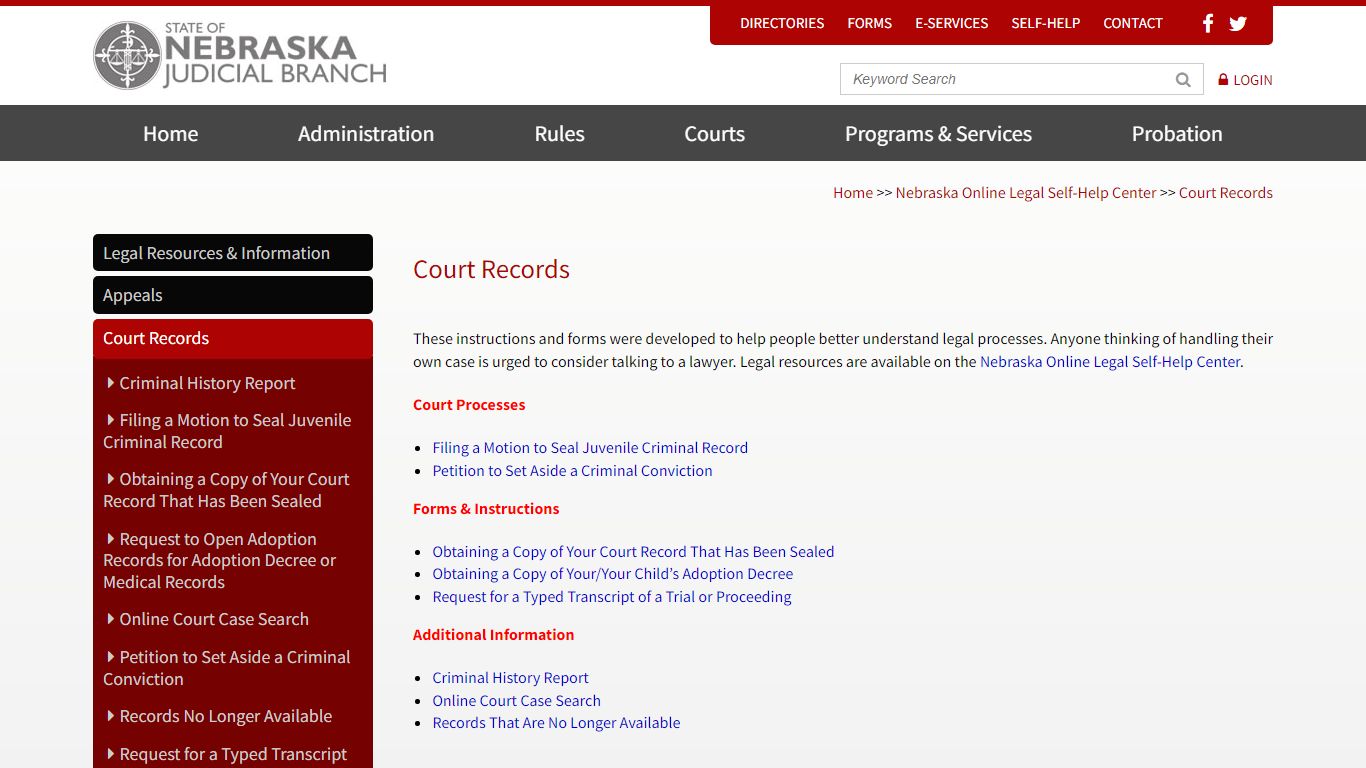Screen dimensions: 1366x768
Task: Expand the Criminal History Report sidebar item
Action: click(x=206, y=383)
